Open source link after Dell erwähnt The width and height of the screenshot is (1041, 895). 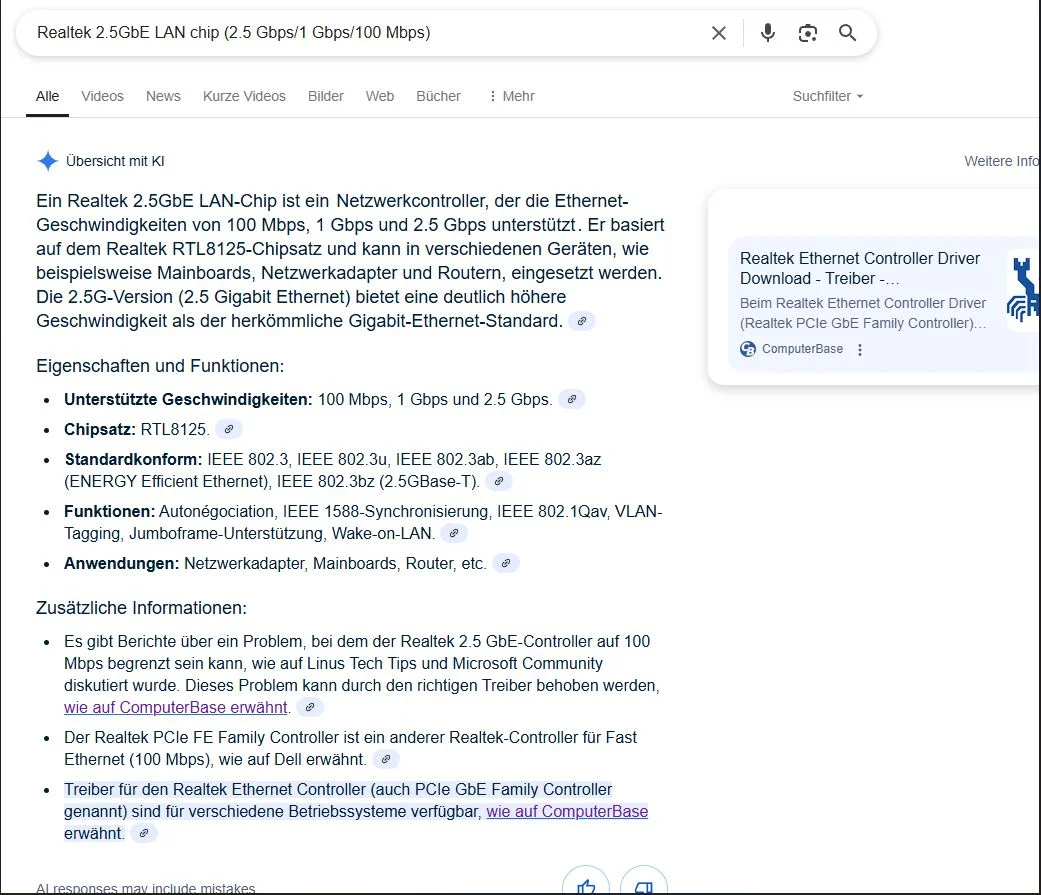pyautogui.click(x=386, y=759)
